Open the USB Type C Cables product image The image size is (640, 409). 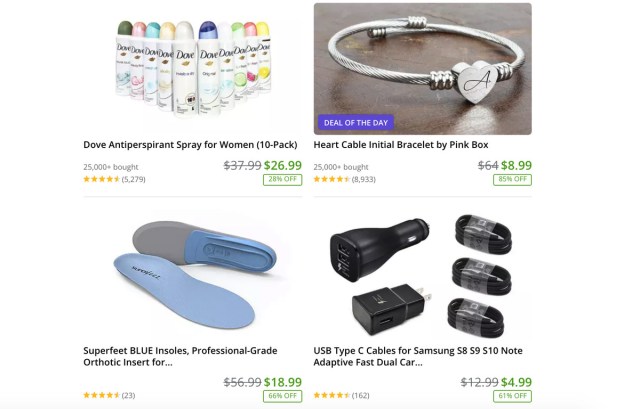[422, 273]
